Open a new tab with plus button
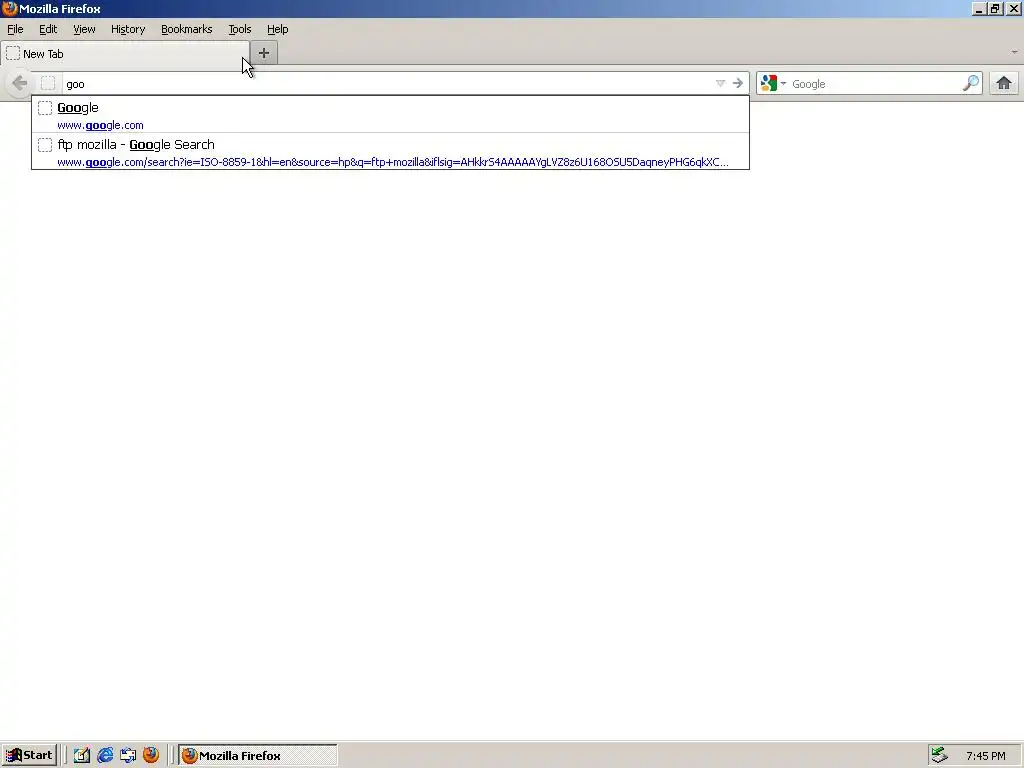The image size is (1024, 768). (264, 54)
